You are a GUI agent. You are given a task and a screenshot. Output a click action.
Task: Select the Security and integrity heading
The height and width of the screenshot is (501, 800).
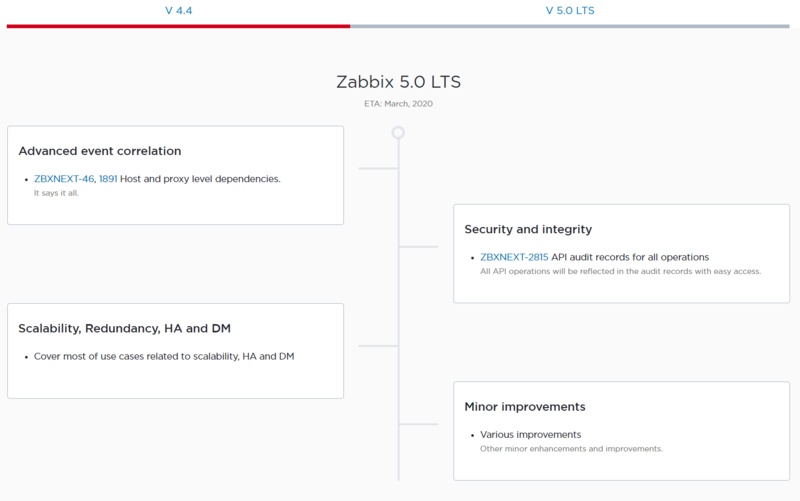point(528,230)
